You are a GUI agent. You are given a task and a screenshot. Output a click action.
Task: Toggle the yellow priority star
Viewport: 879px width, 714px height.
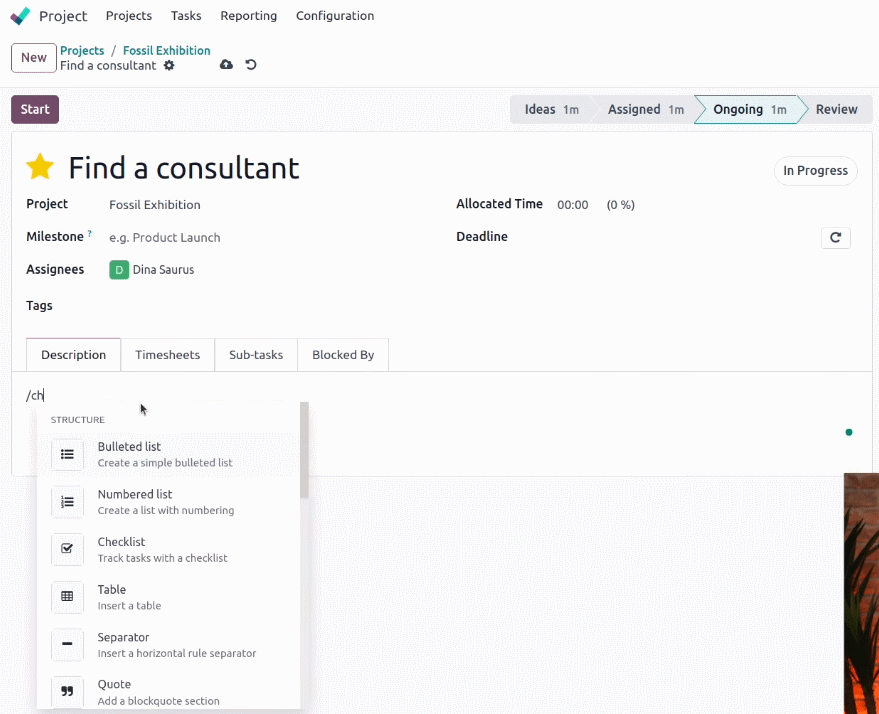[40, 167]
